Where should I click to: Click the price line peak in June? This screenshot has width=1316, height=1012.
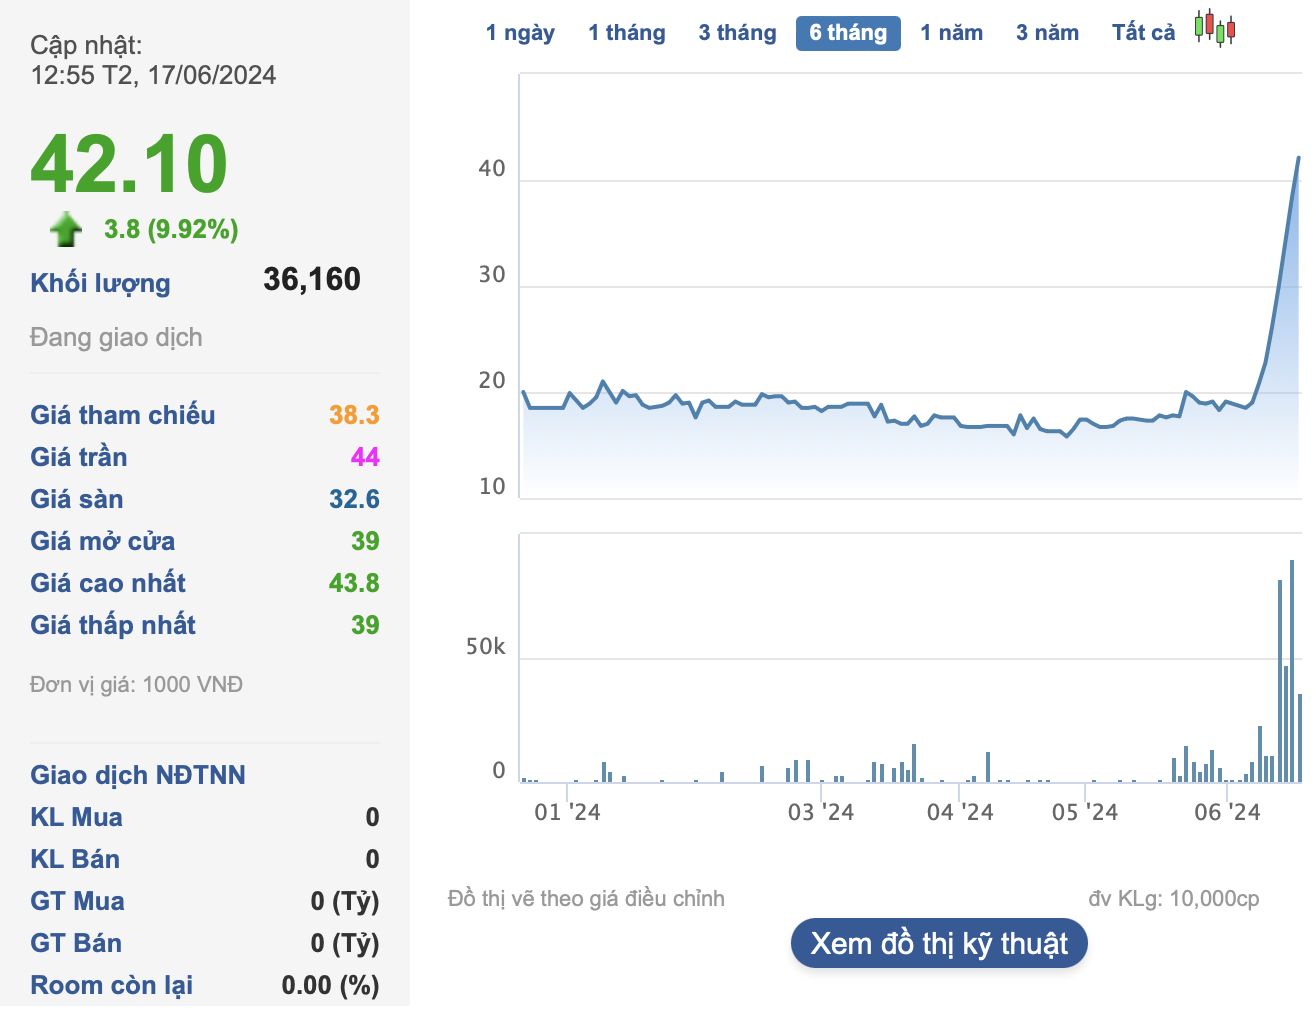1298,158
